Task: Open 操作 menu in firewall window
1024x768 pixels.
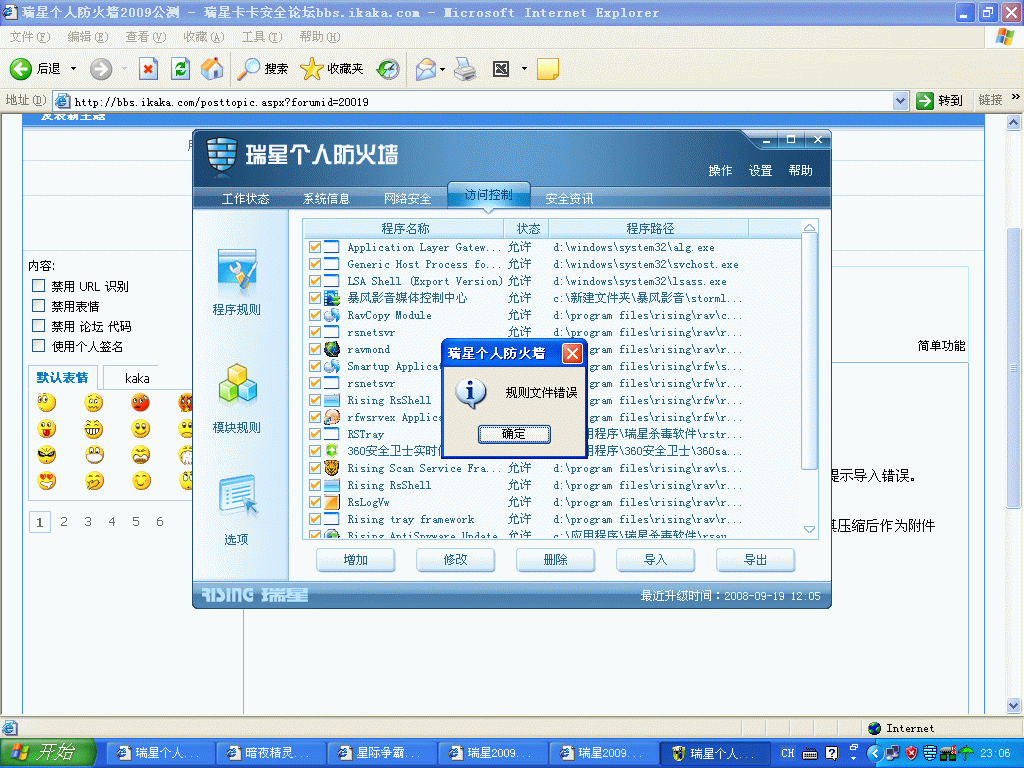Action: (x=720, y=170)
